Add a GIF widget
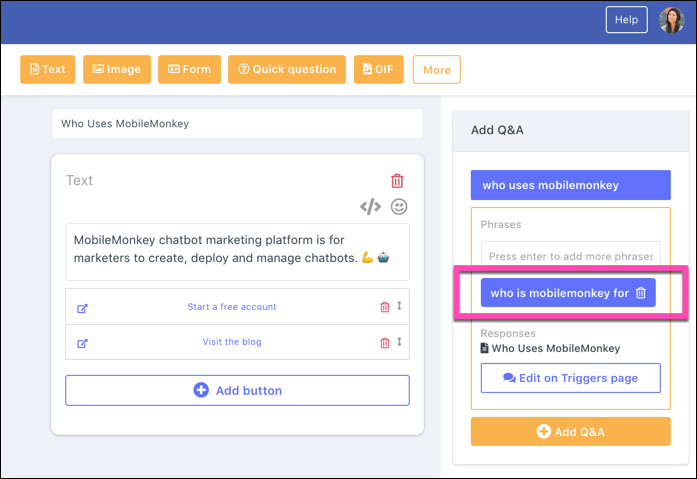This screenshot has width=697, height=479. click(379, 69)
